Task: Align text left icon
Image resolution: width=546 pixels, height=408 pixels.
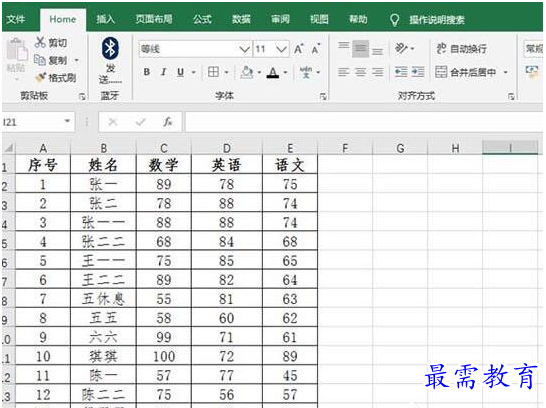Action: click(x=344, y=72)
